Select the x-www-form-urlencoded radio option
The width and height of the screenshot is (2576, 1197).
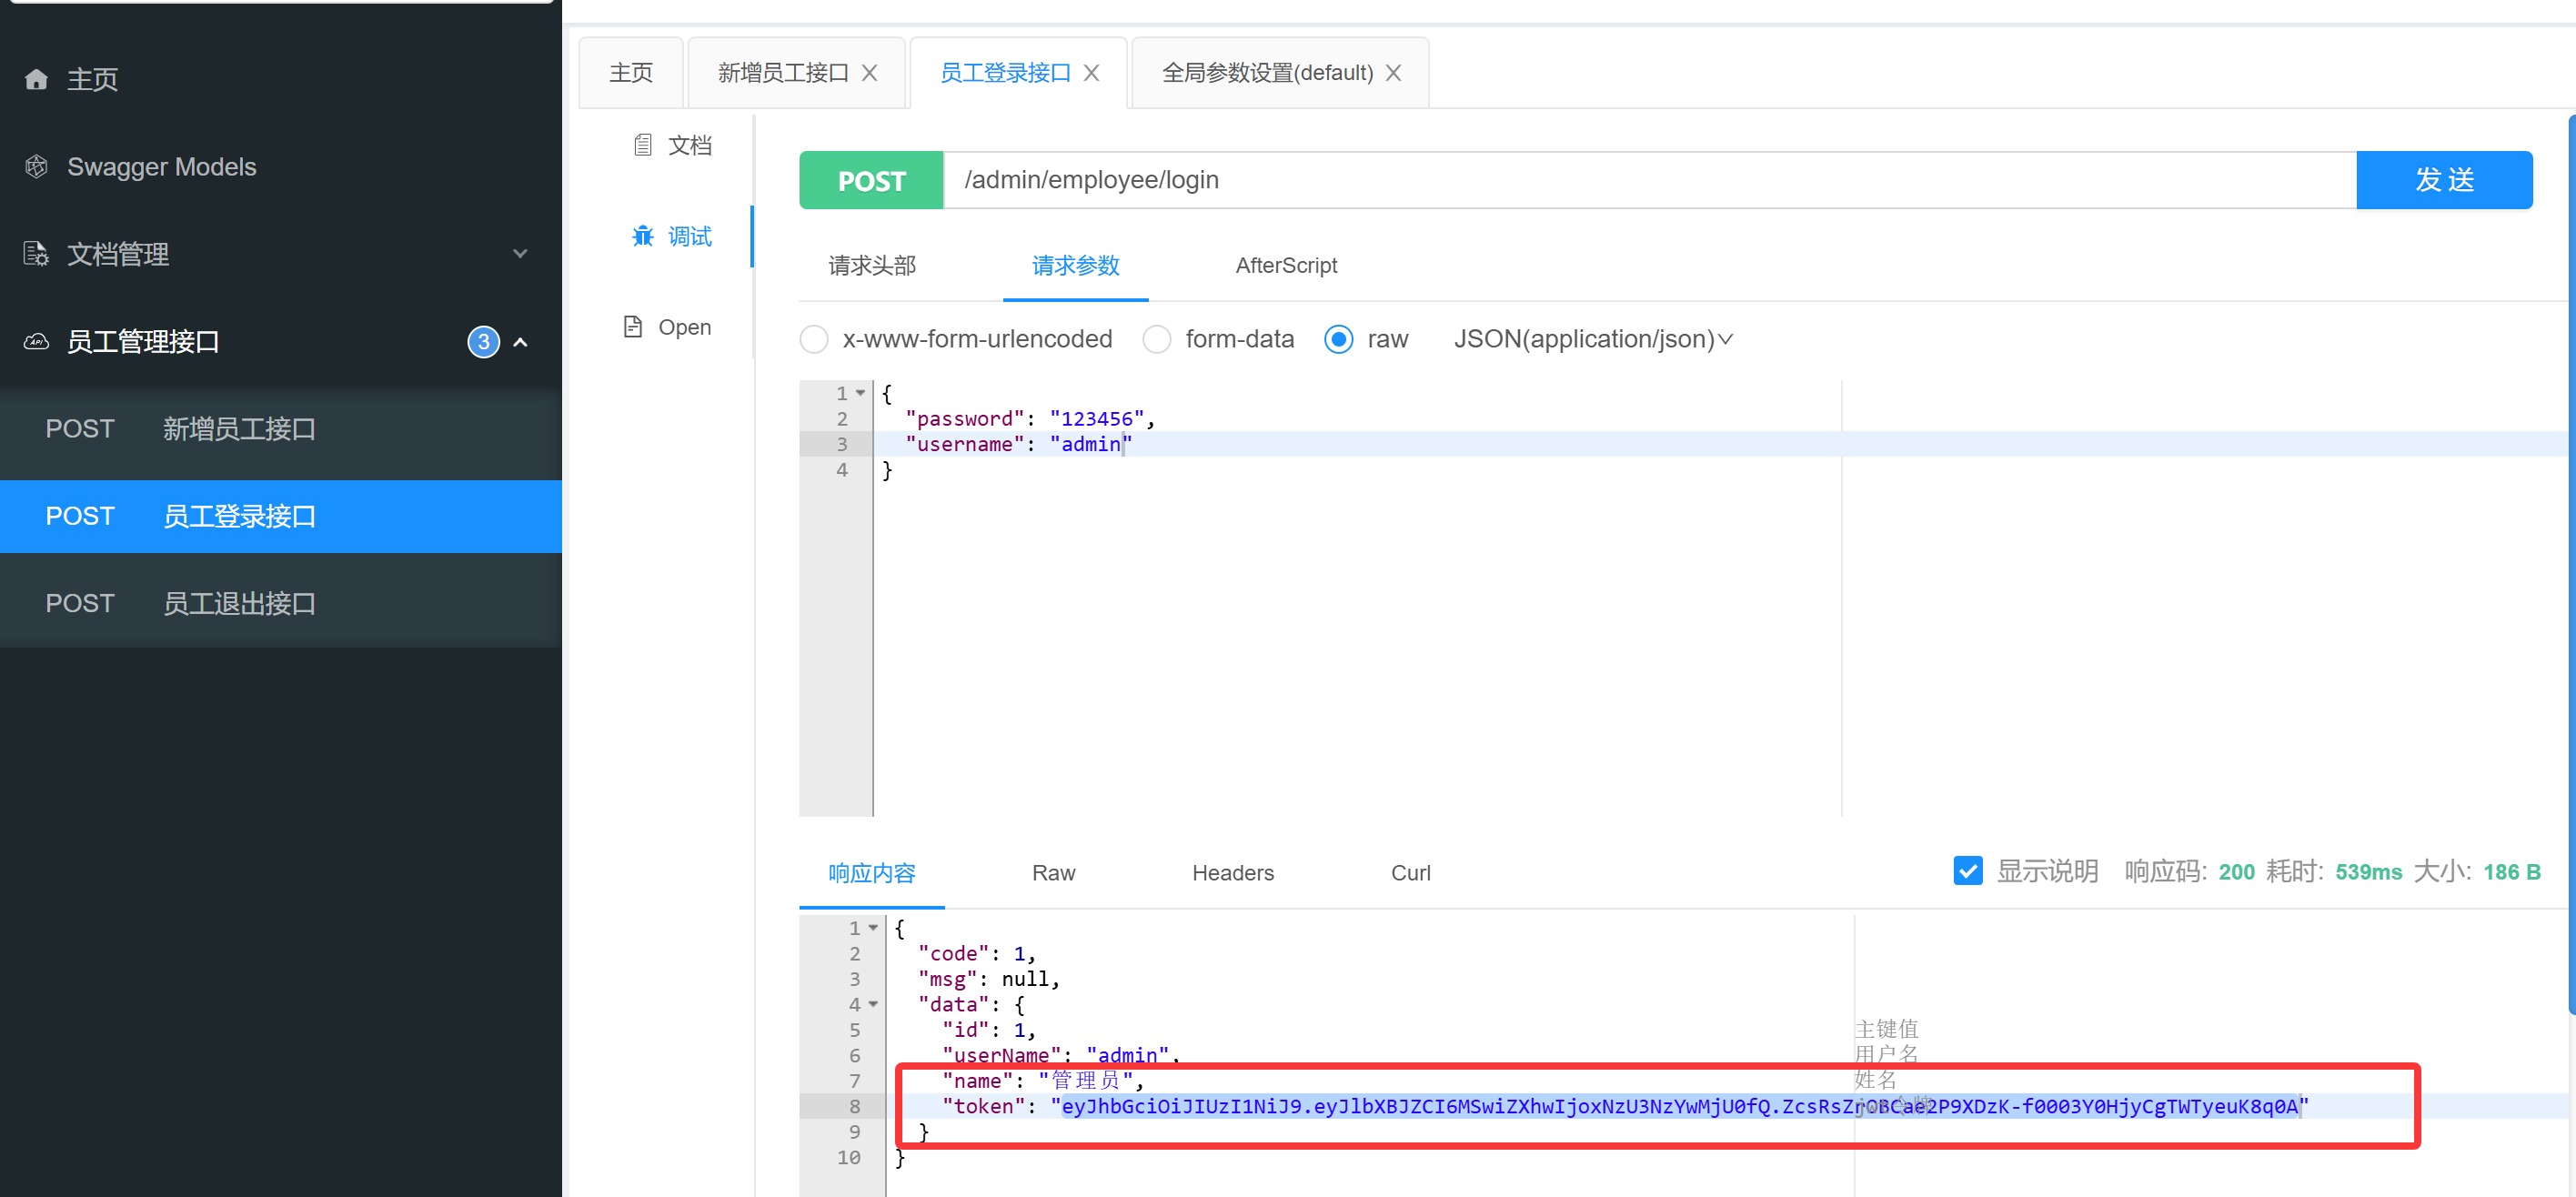(x=814, y=339)
